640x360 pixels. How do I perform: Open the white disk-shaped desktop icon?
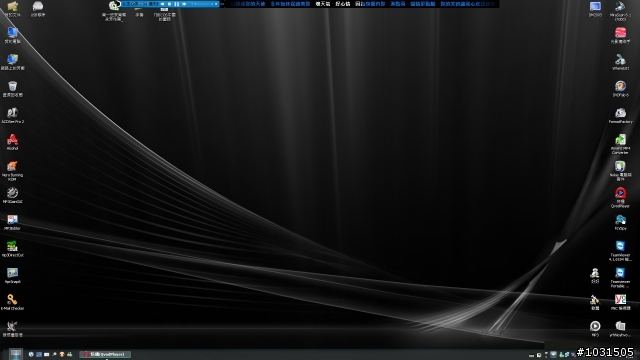(38, 6)
